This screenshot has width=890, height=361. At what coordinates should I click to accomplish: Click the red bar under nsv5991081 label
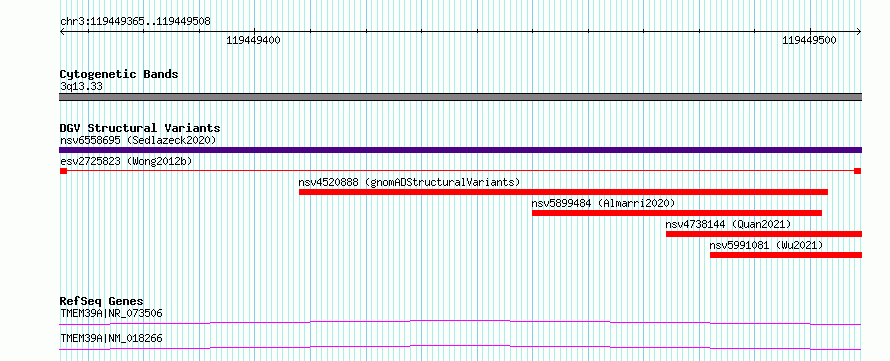pos(786,255)
